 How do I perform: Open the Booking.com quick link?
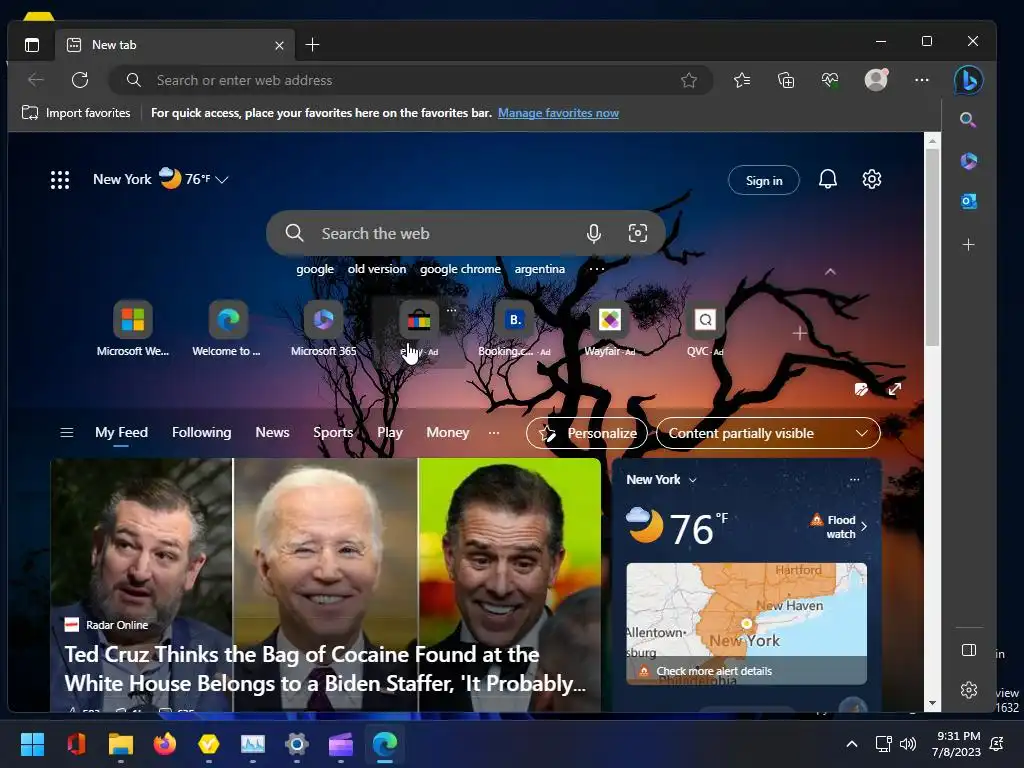(514, 329)
